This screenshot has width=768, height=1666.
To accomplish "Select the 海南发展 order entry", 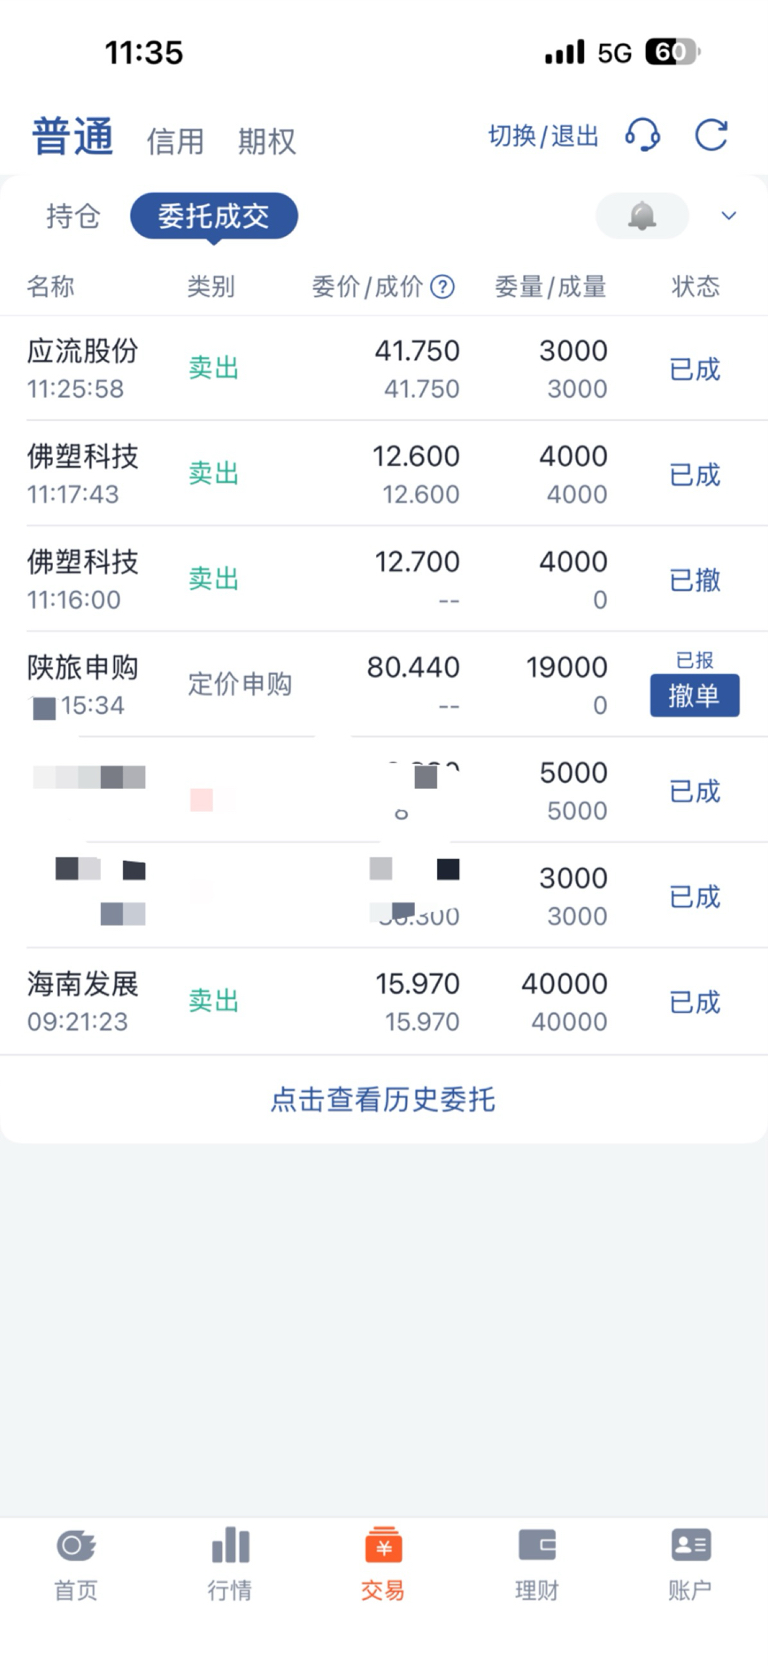I will [384, 1002].
